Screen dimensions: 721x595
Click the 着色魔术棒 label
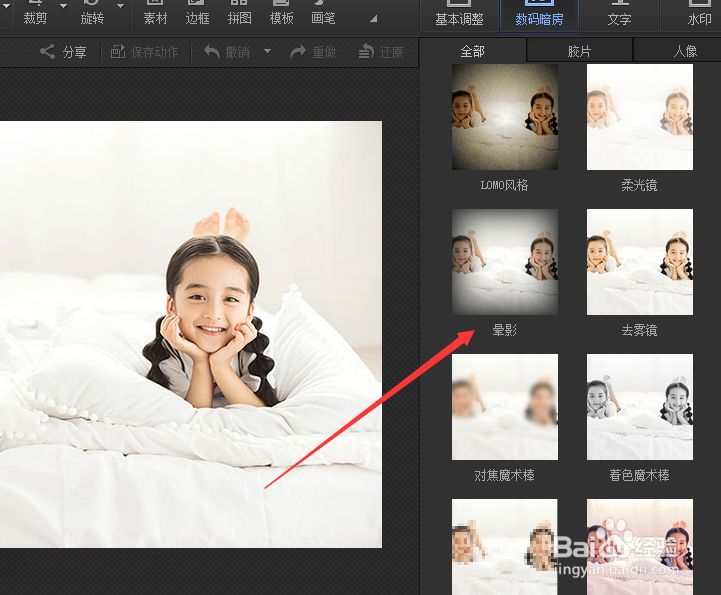(x=640, y=475)
